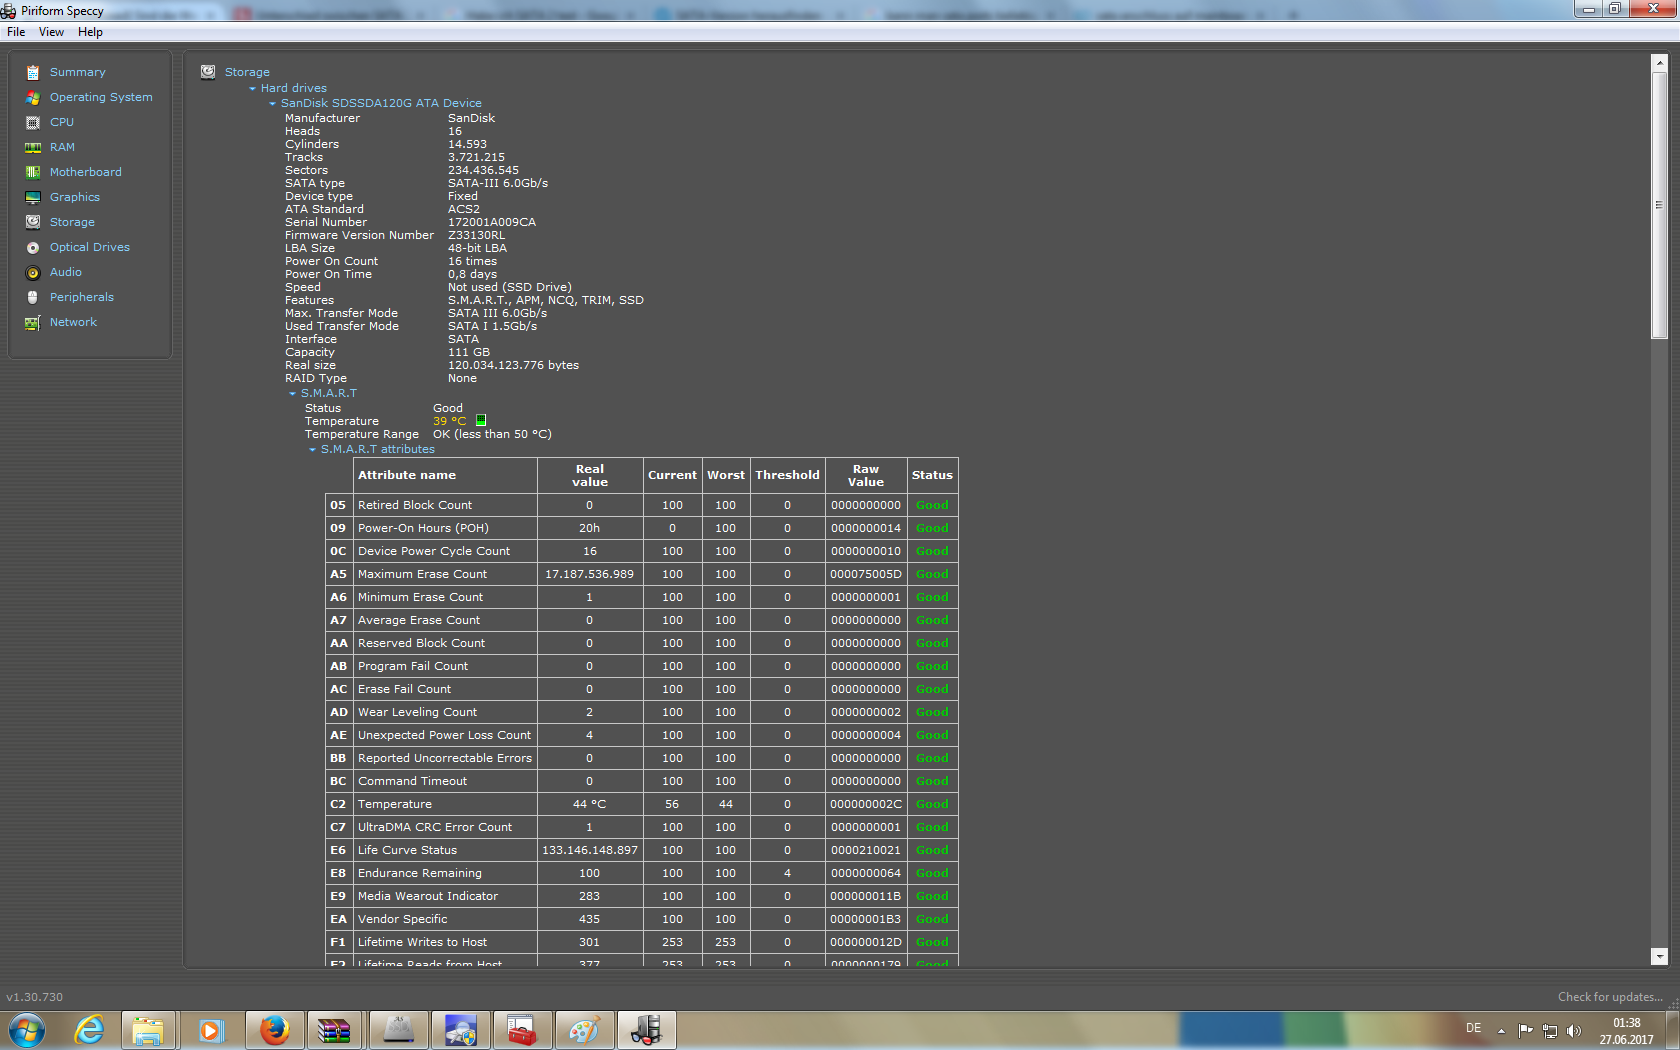Click the CPU chip icon in sidebar

[x=33, y=122]
